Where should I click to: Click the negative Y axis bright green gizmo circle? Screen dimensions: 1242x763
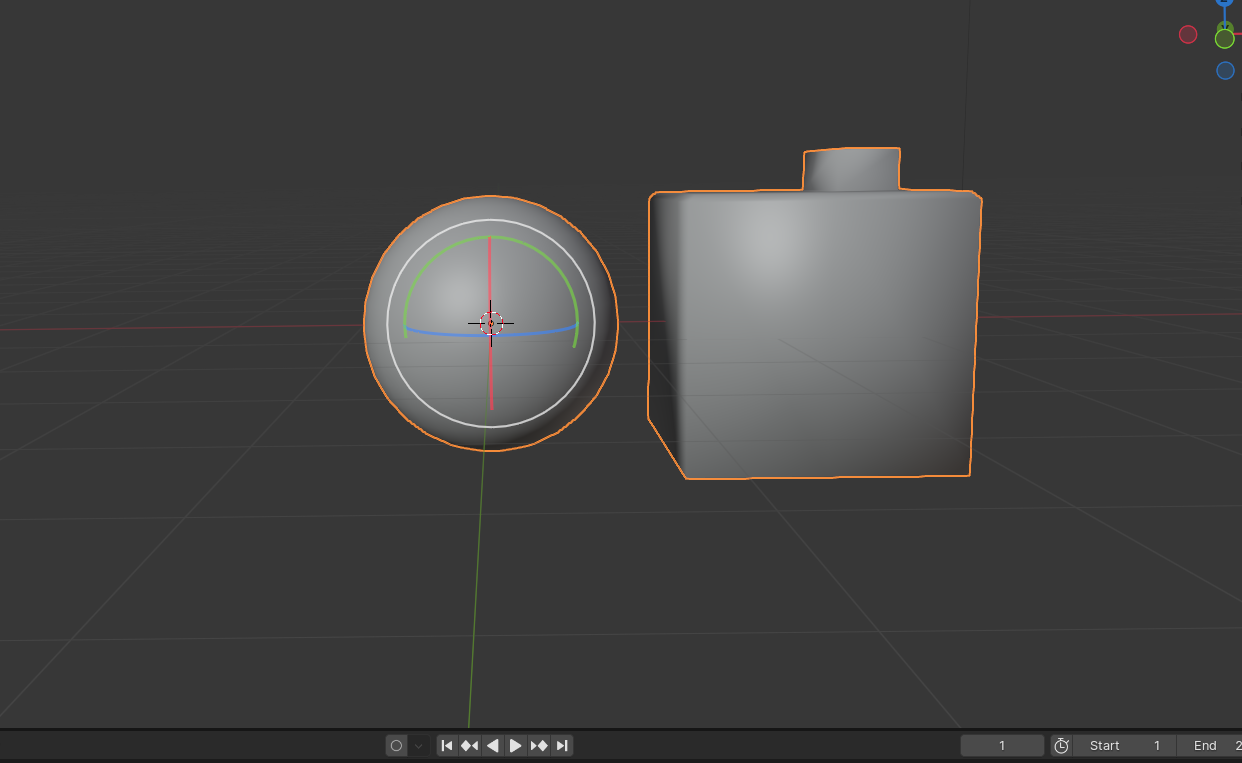[x=1225, y=39]
